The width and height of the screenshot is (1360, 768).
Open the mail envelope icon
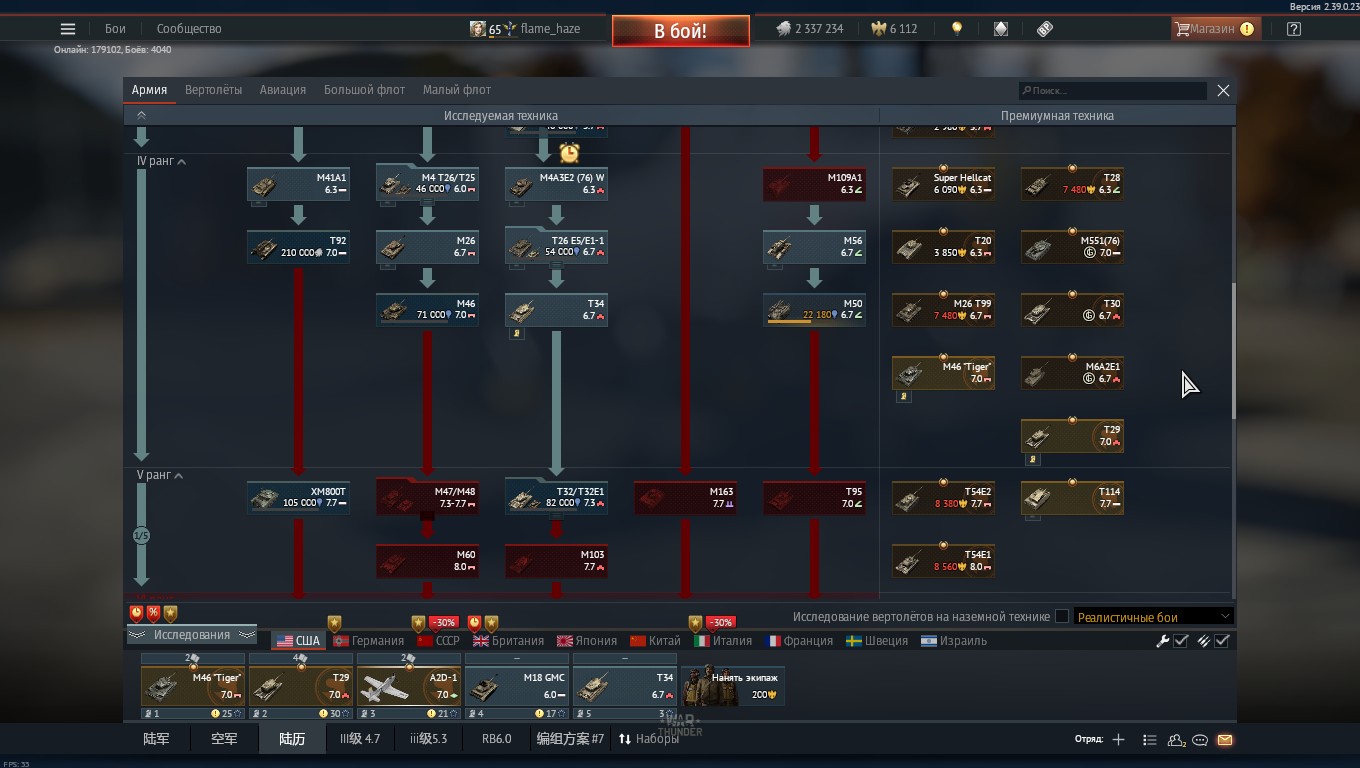(1225, 740)
